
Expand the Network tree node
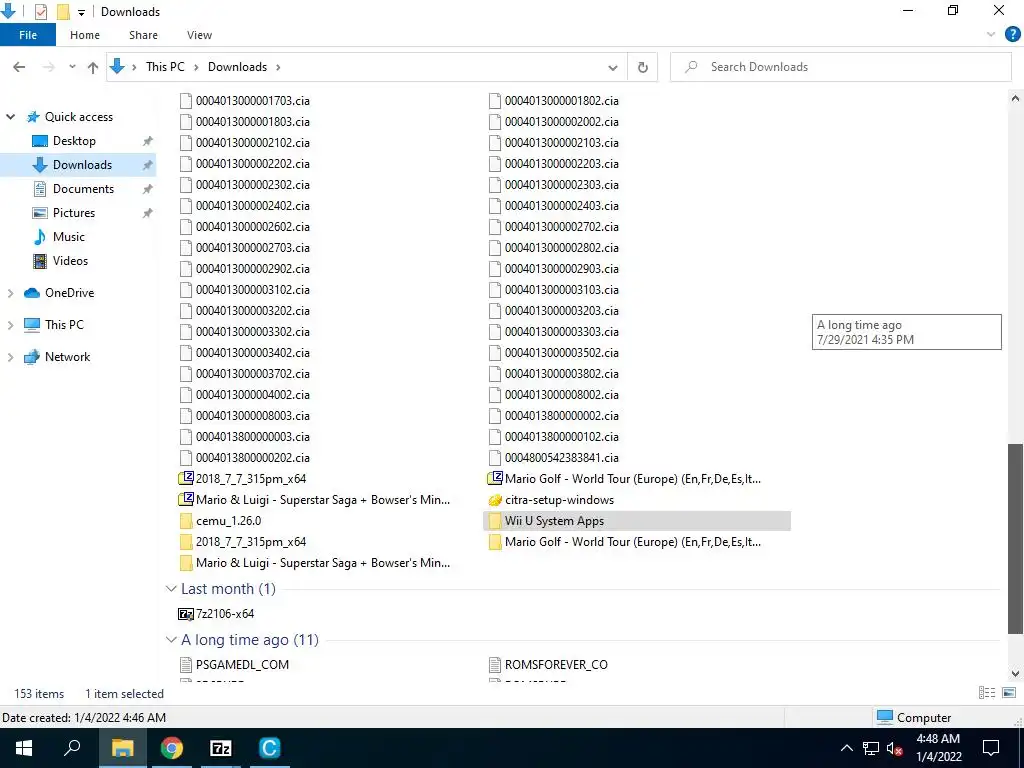(x=10, y=357)
